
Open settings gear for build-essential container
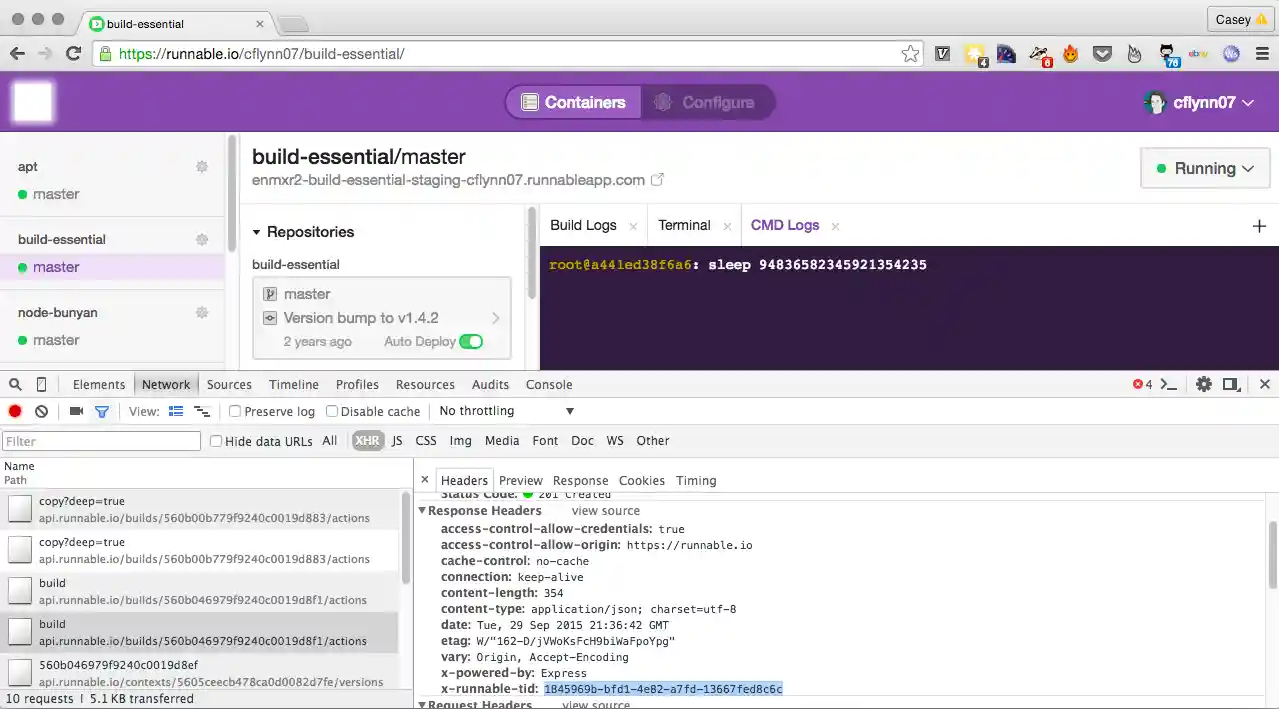202,240
